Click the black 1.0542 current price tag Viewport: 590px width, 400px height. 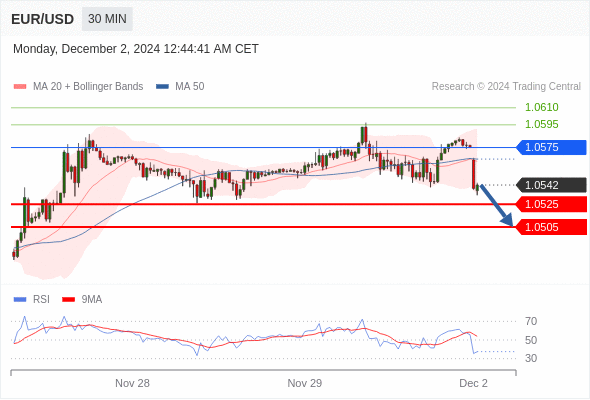point(551,185)
